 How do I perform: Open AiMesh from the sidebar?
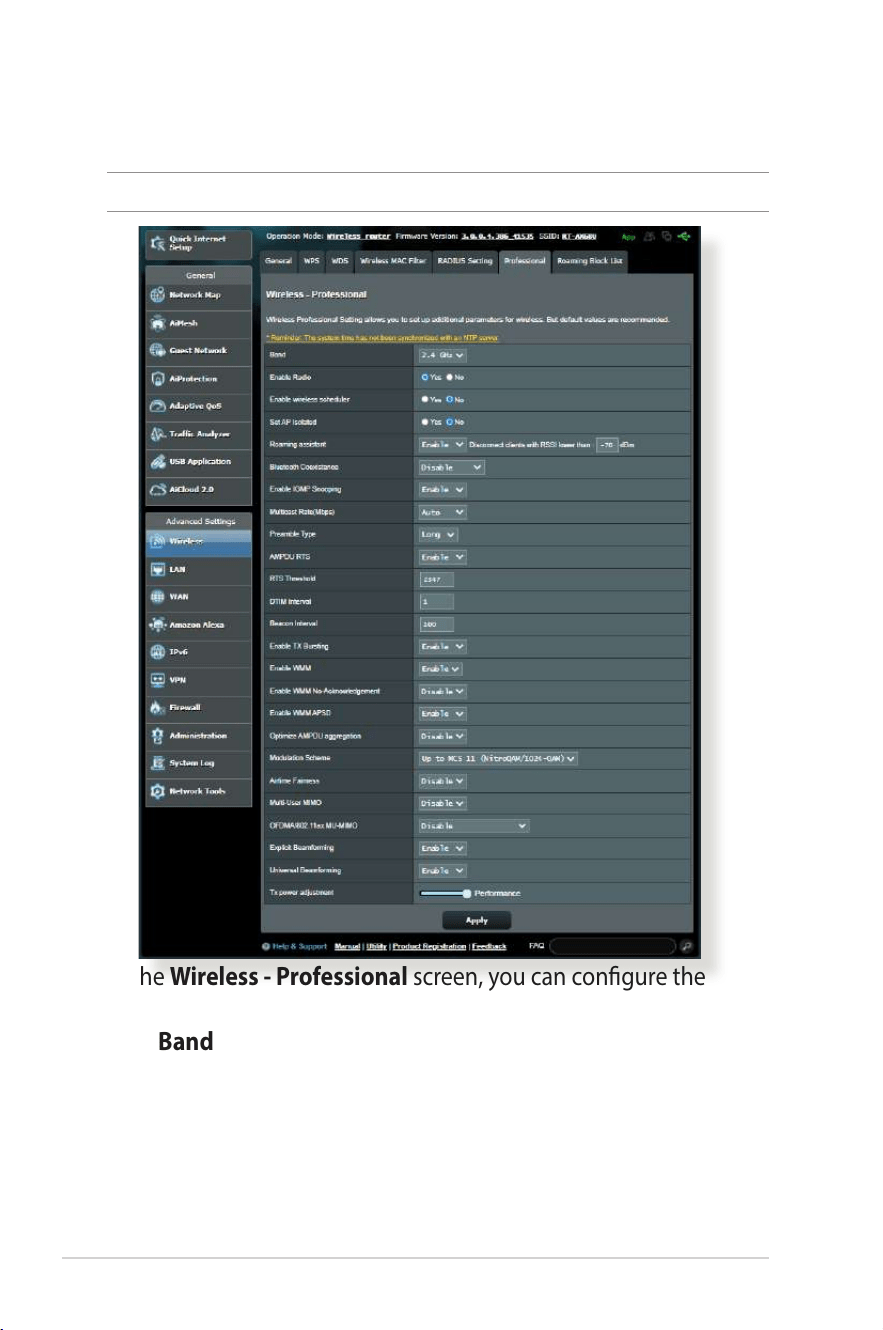157,323
